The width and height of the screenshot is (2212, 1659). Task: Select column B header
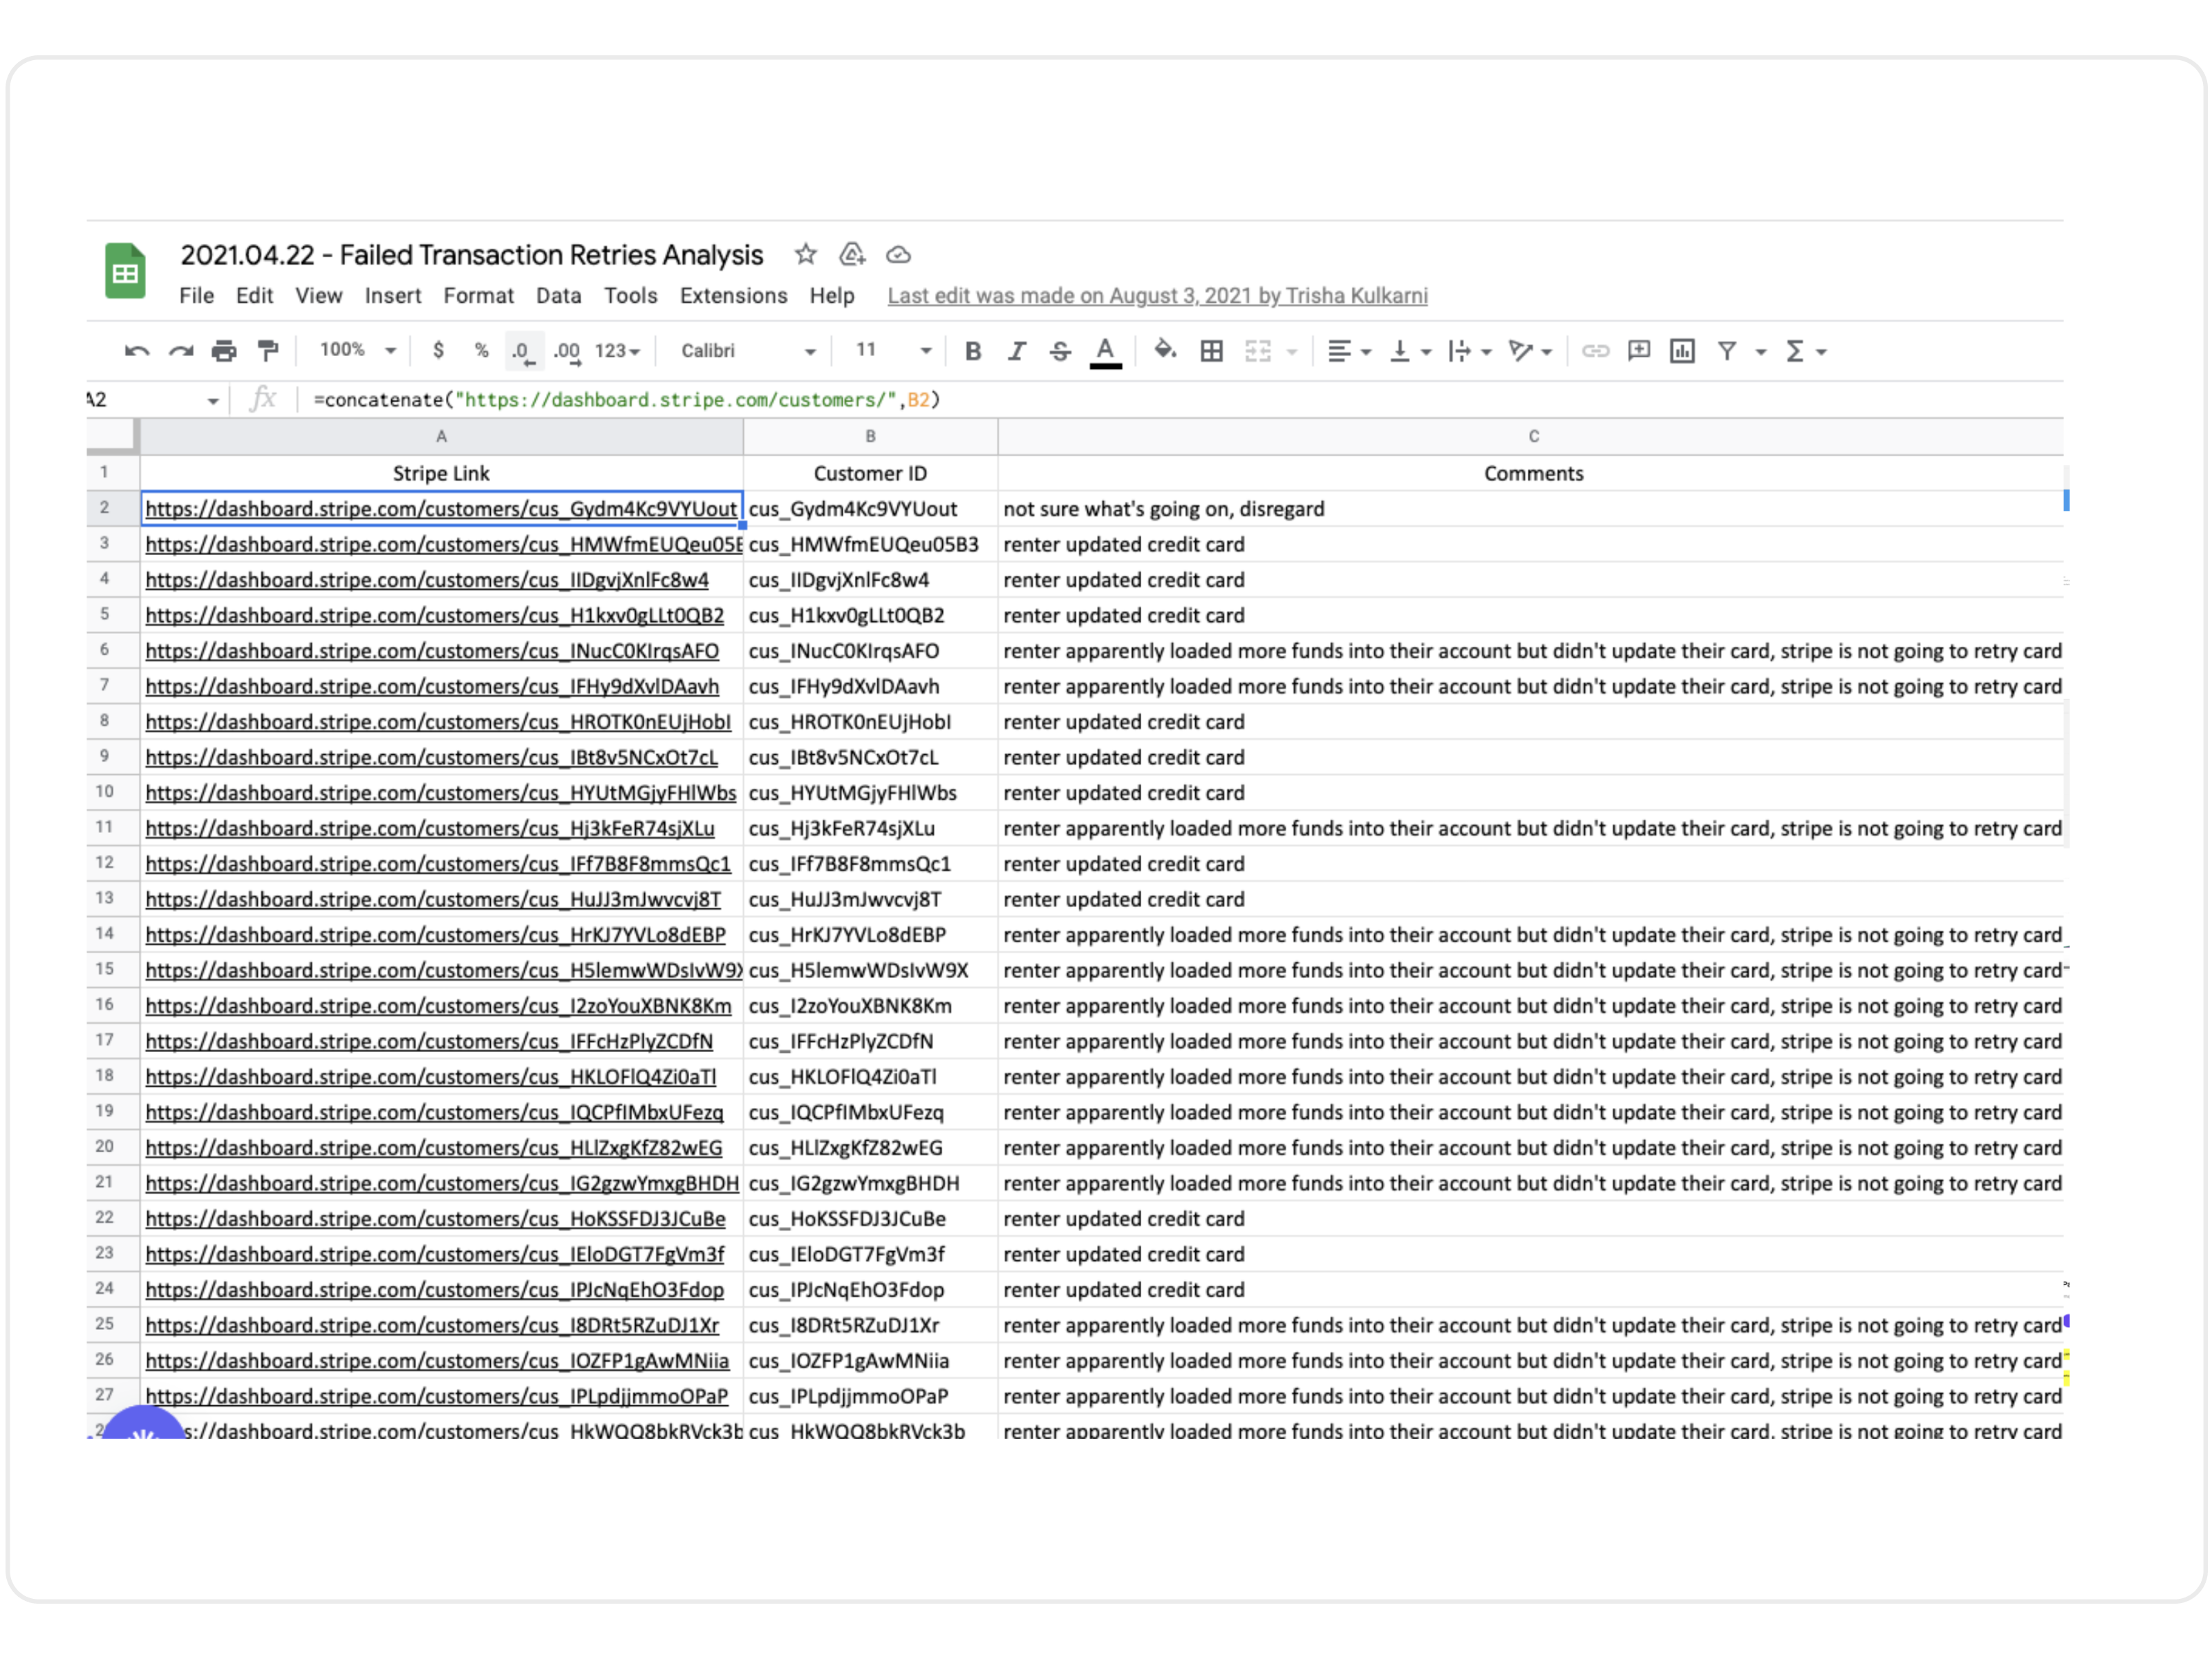point(870,436)
